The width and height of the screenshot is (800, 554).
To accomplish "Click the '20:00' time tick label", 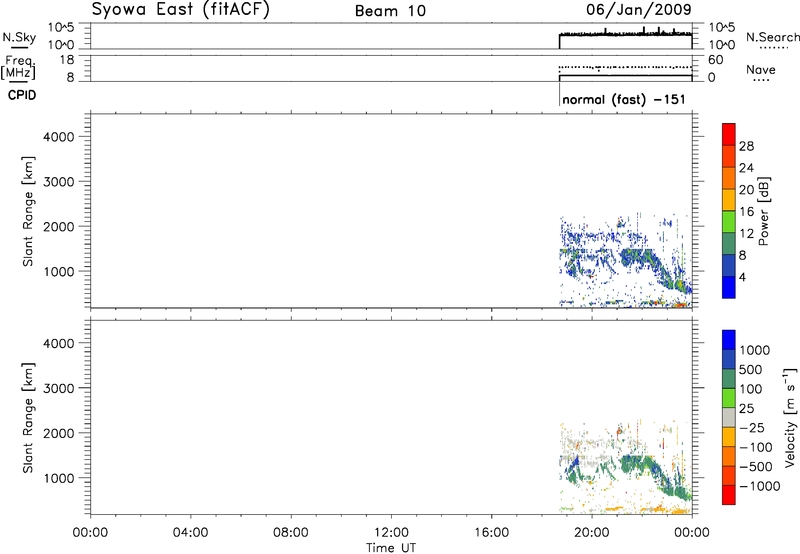I will (592, 533).
